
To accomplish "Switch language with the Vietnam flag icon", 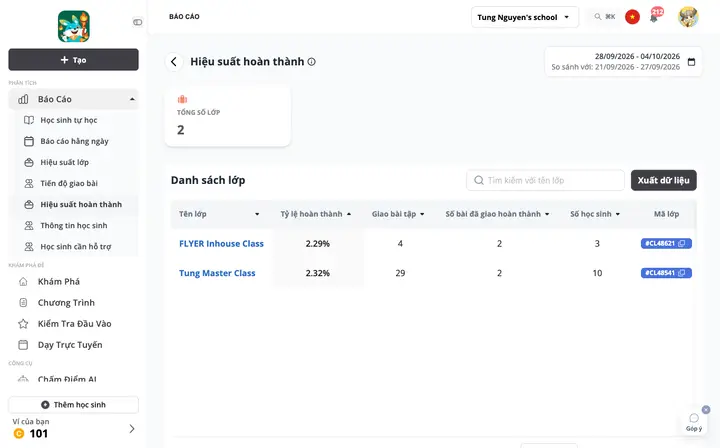I will click(632, 17).
